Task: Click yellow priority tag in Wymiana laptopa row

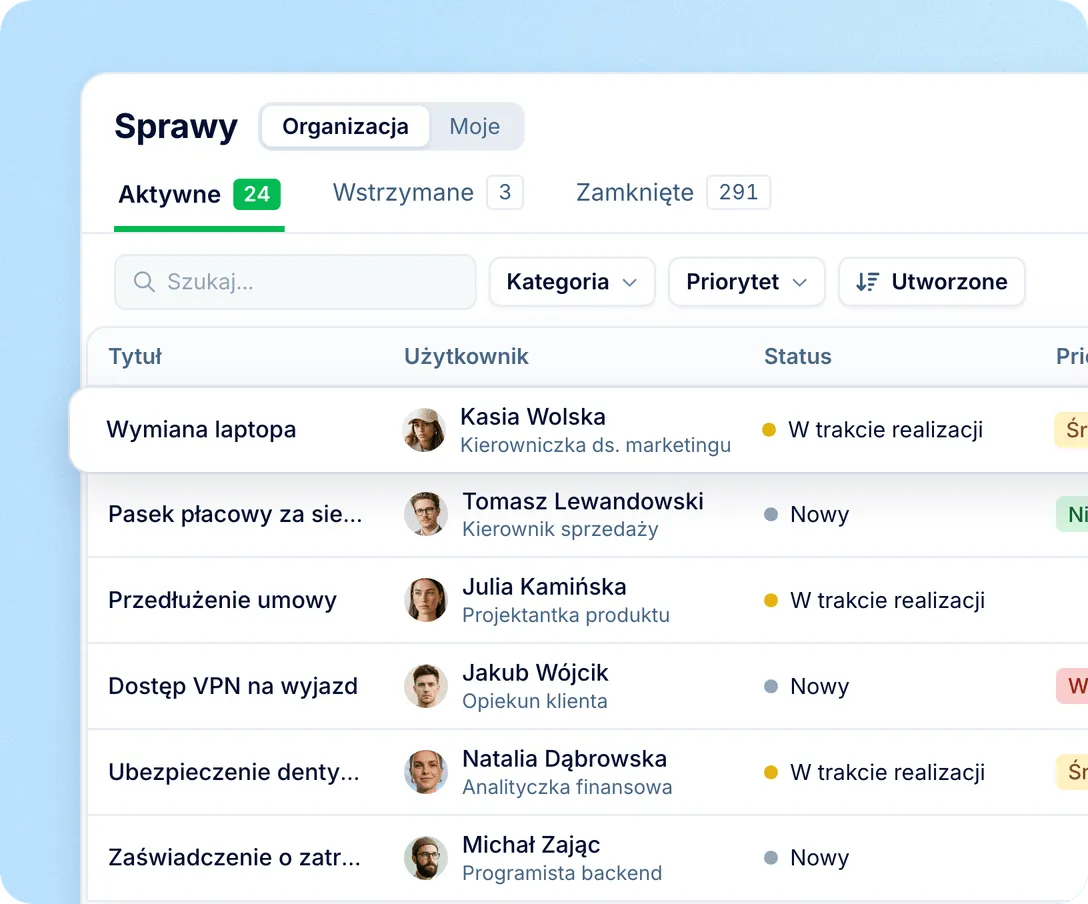Action: click(1071, 429)
